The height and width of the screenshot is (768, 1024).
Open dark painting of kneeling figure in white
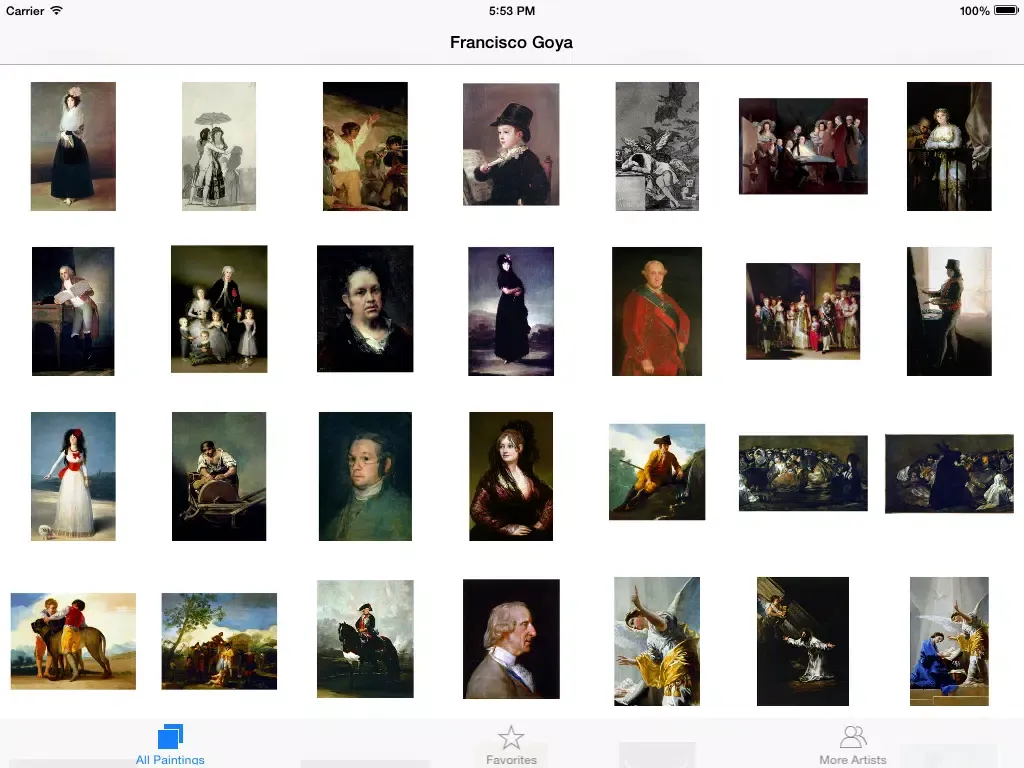(x=803, y=641)
